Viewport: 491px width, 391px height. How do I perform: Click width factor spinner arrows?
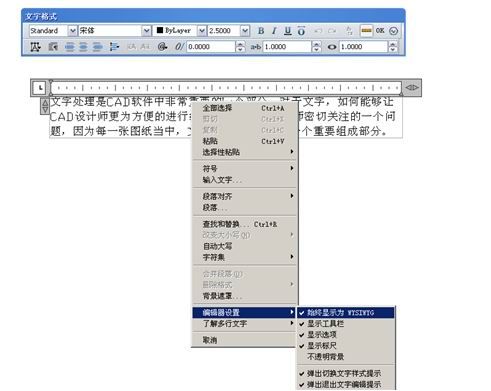pyautogui.click(x=393, y=47)
